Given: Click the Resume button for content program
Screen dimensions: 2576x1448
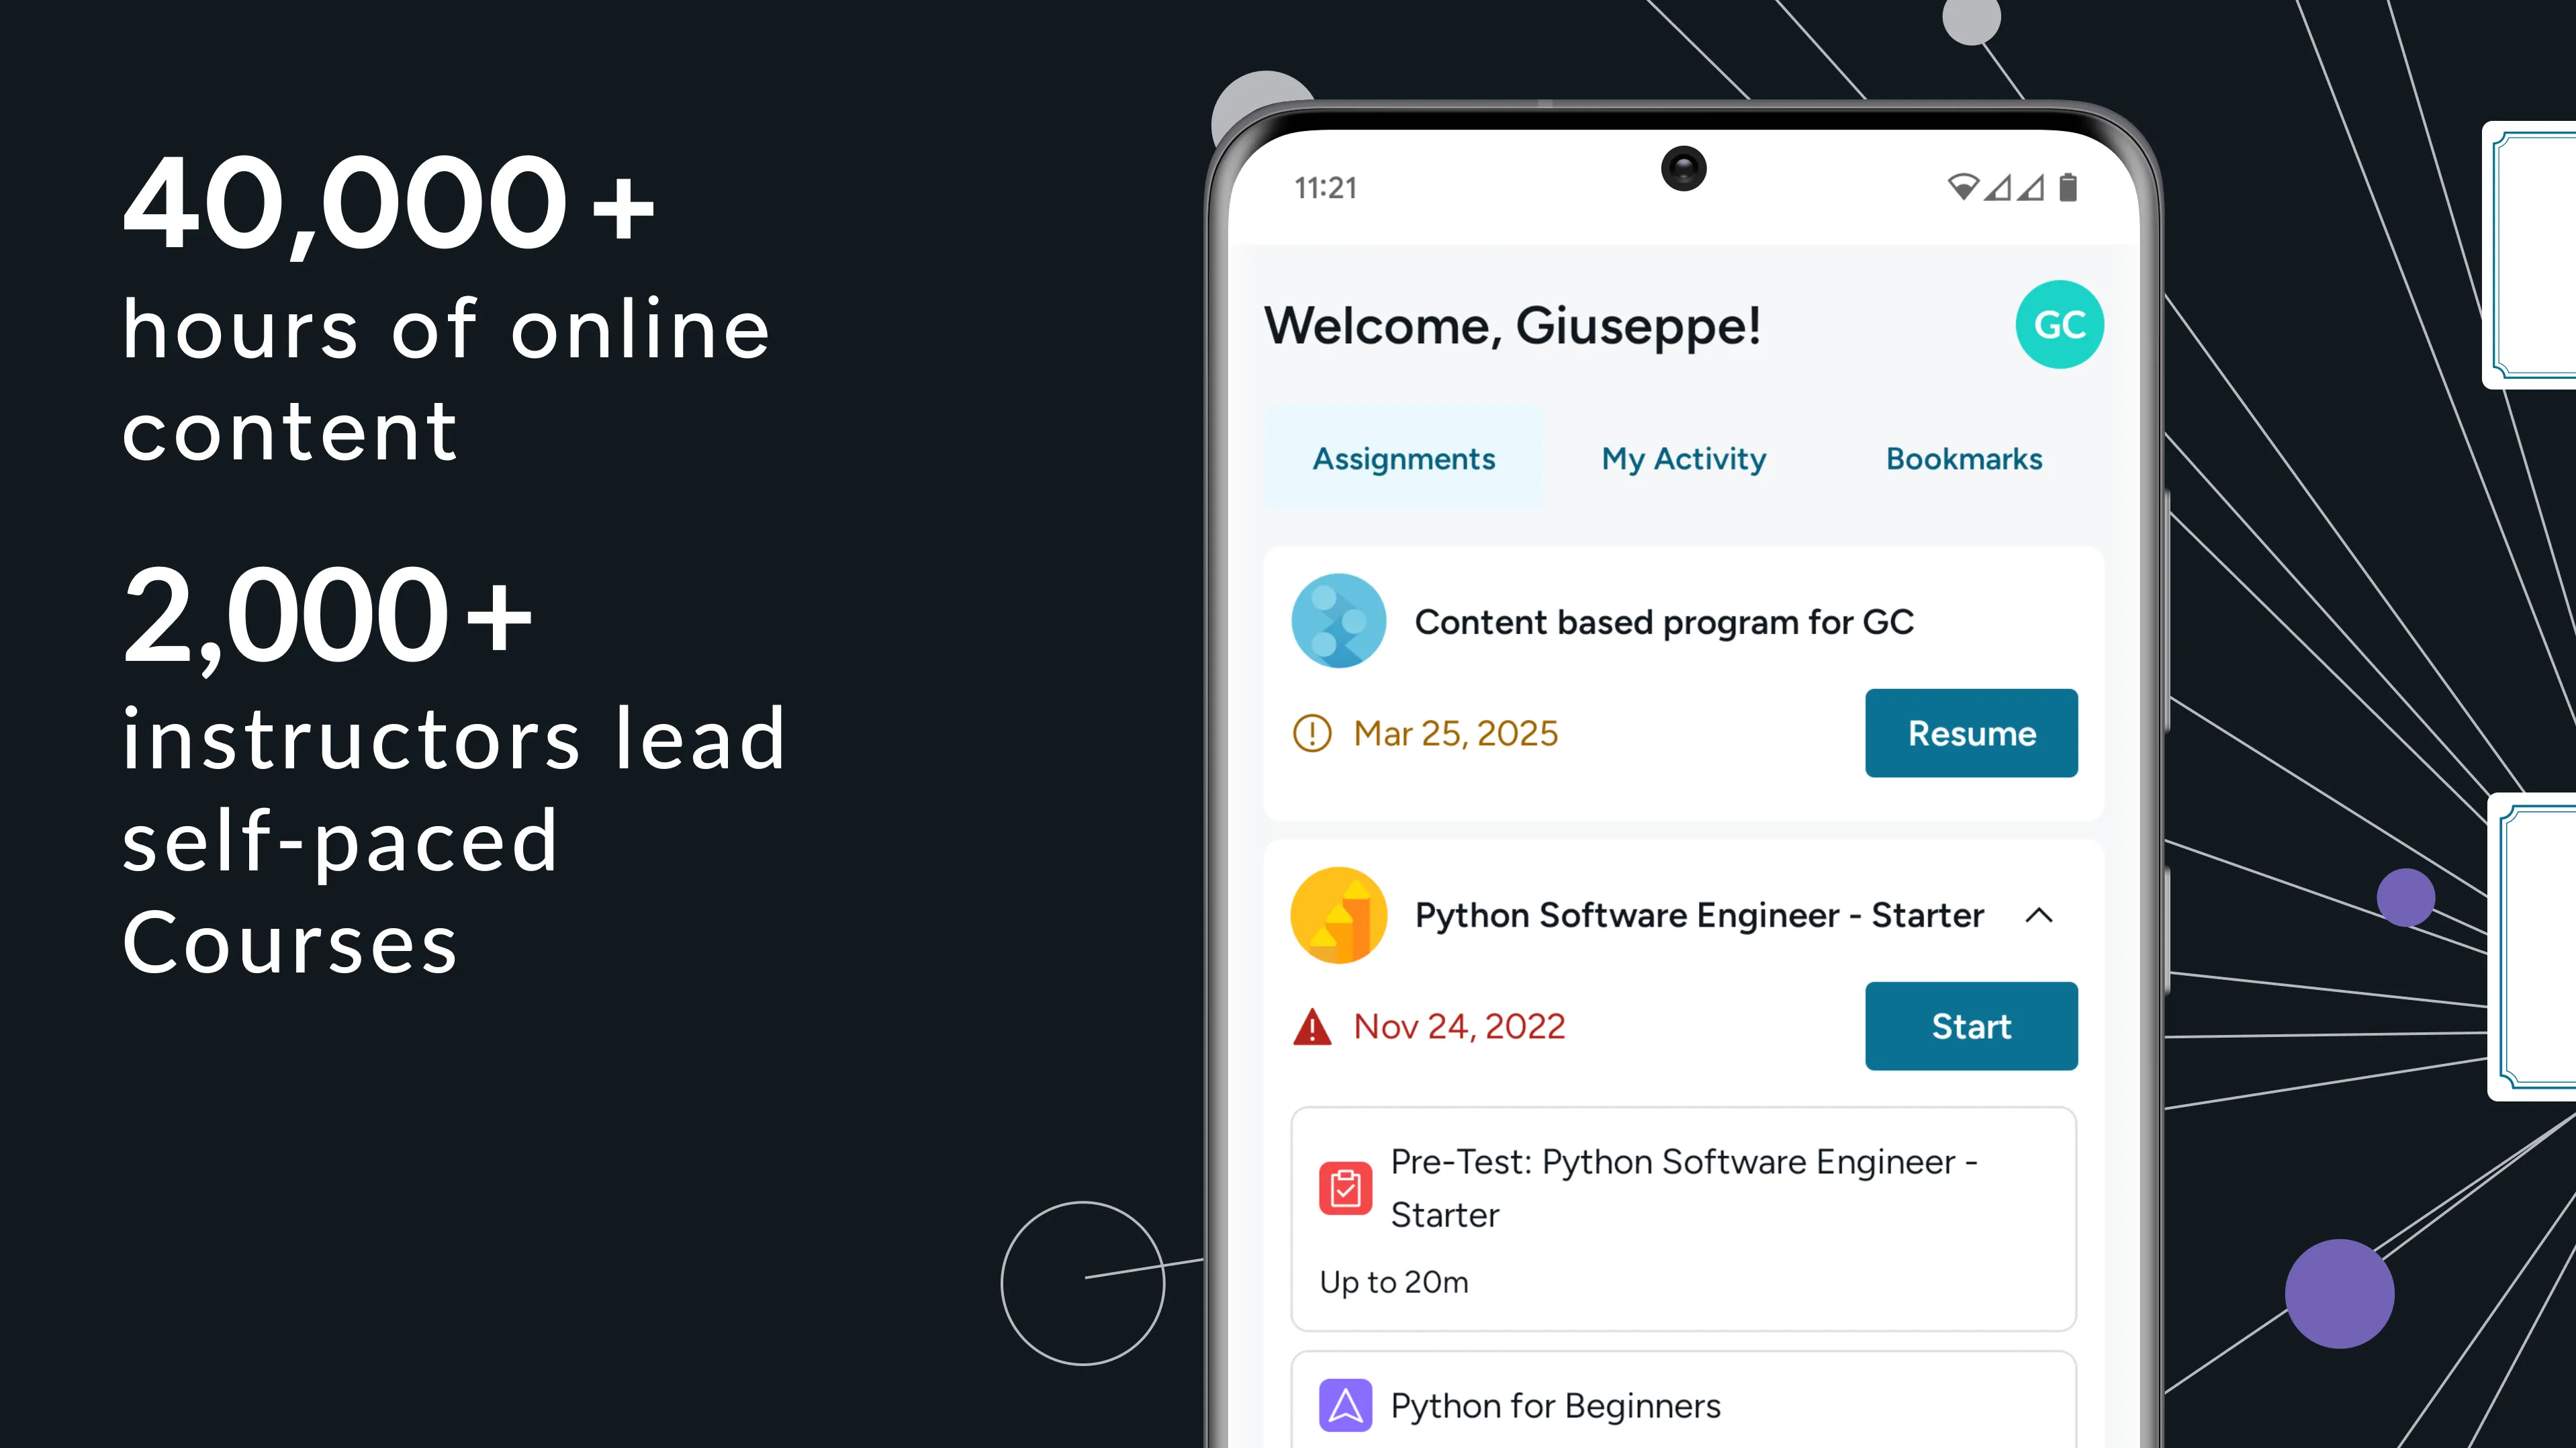Looking at the screenshot, I should click(1969, 733).
